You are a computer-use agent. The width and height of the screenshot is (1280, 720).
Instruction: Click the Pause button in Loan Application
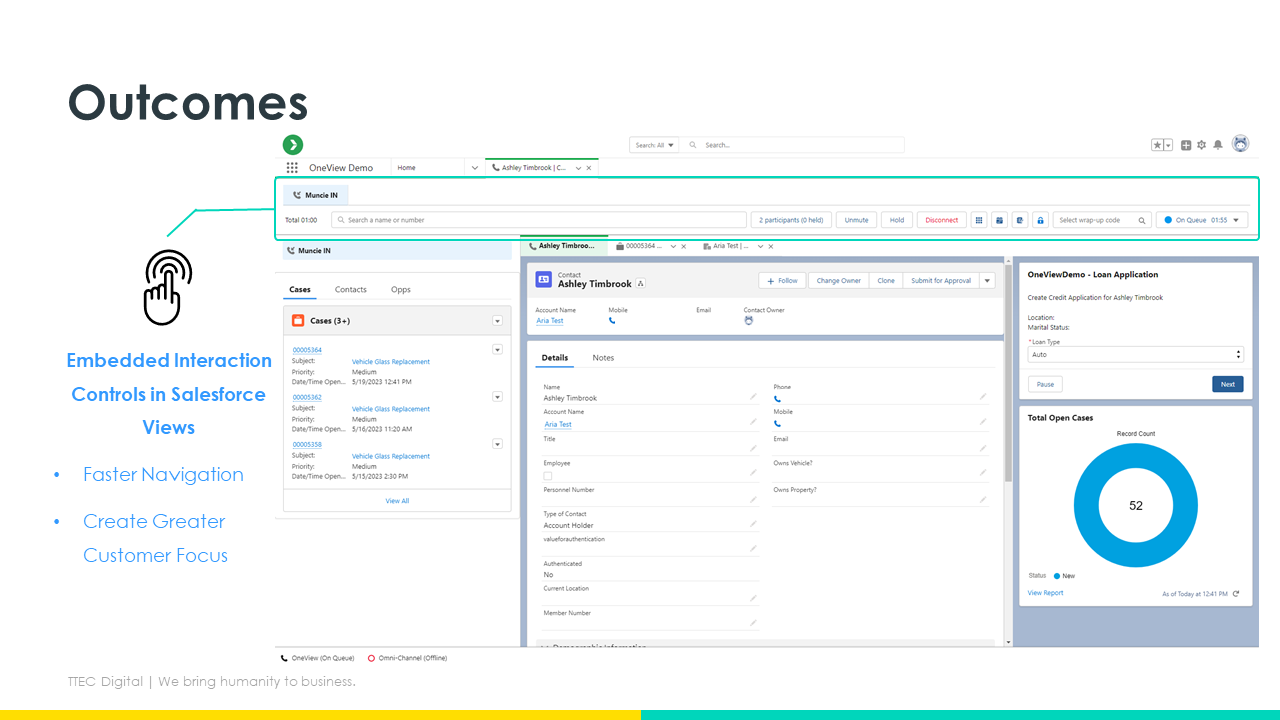coord(1045,384)
